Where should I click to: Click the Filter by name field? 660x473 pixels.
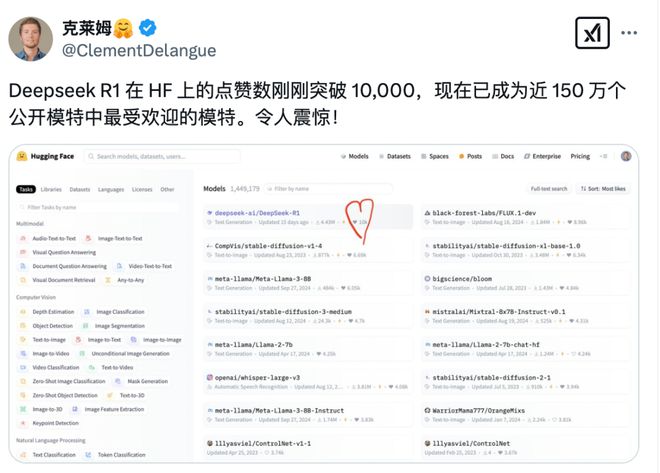[x=329, y=189]
